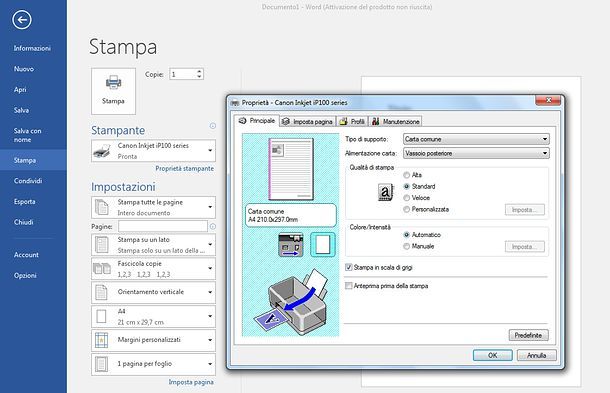Click the sheet icon in 1 pagina per foglio

[x=102, y=364]
